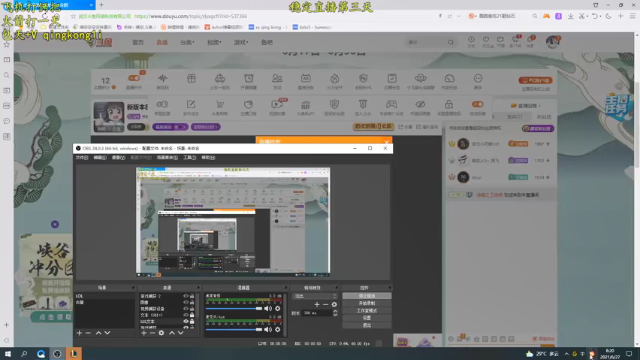
Task: Click the Douyu site search magnifier icon
Action: pyautogui.click(x=451, y=42)
